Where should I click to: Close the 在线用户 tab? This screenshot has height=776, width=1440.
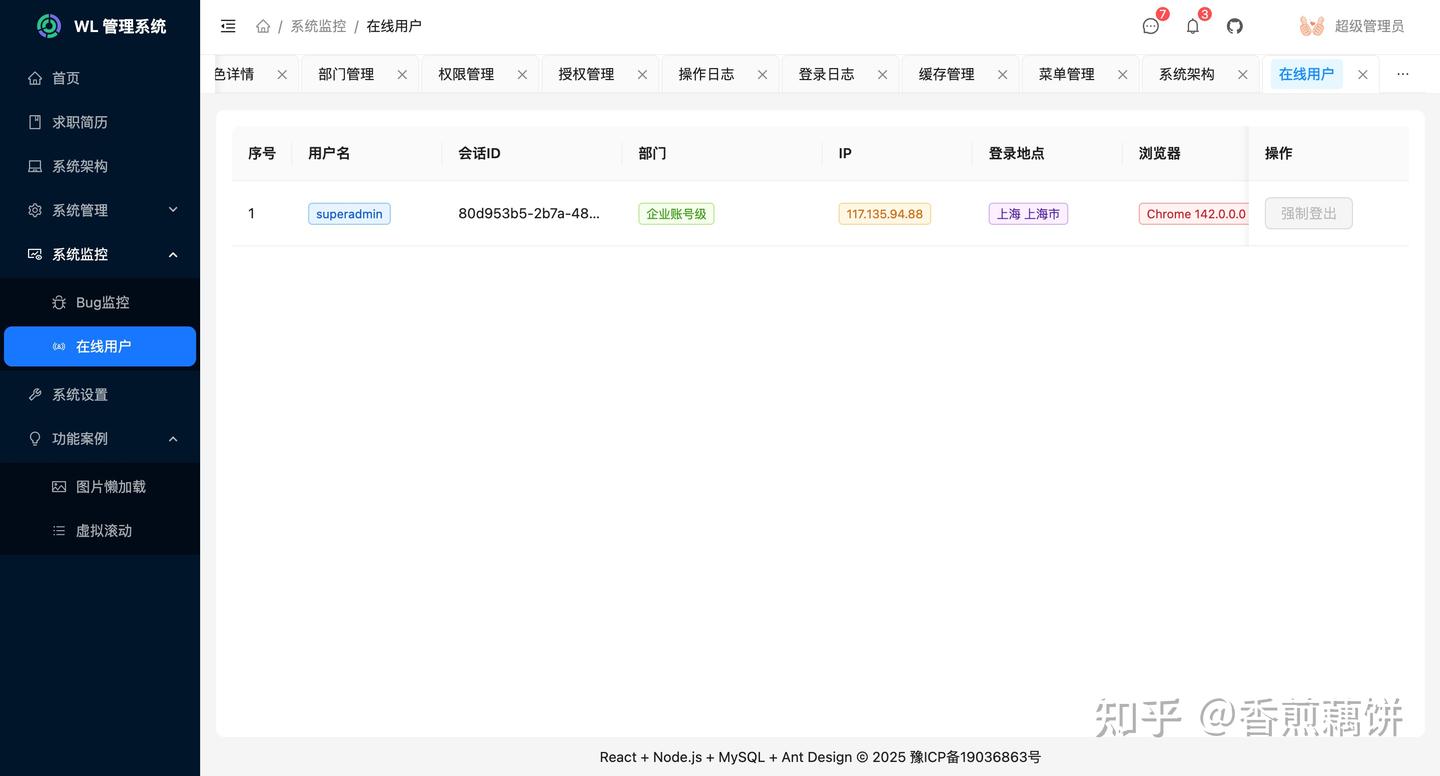tap(1362, 74)
